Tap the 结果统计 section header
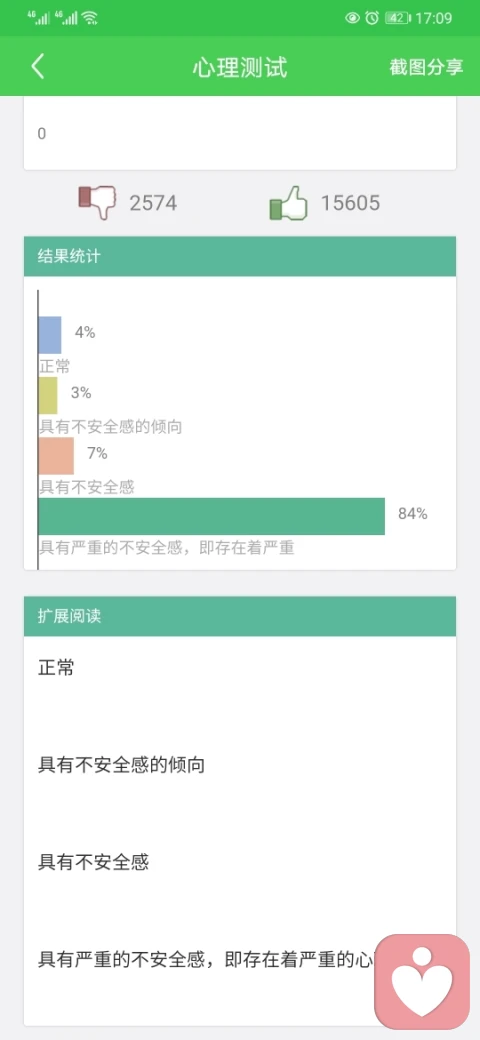 pos(240,256)
